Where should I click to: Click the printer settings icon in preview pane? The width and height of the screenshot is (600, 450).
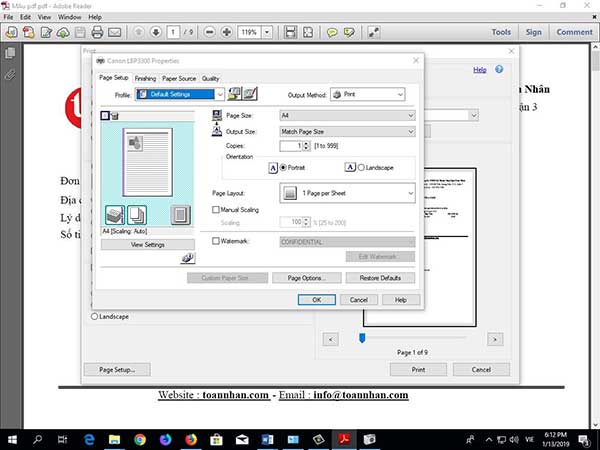115,215
